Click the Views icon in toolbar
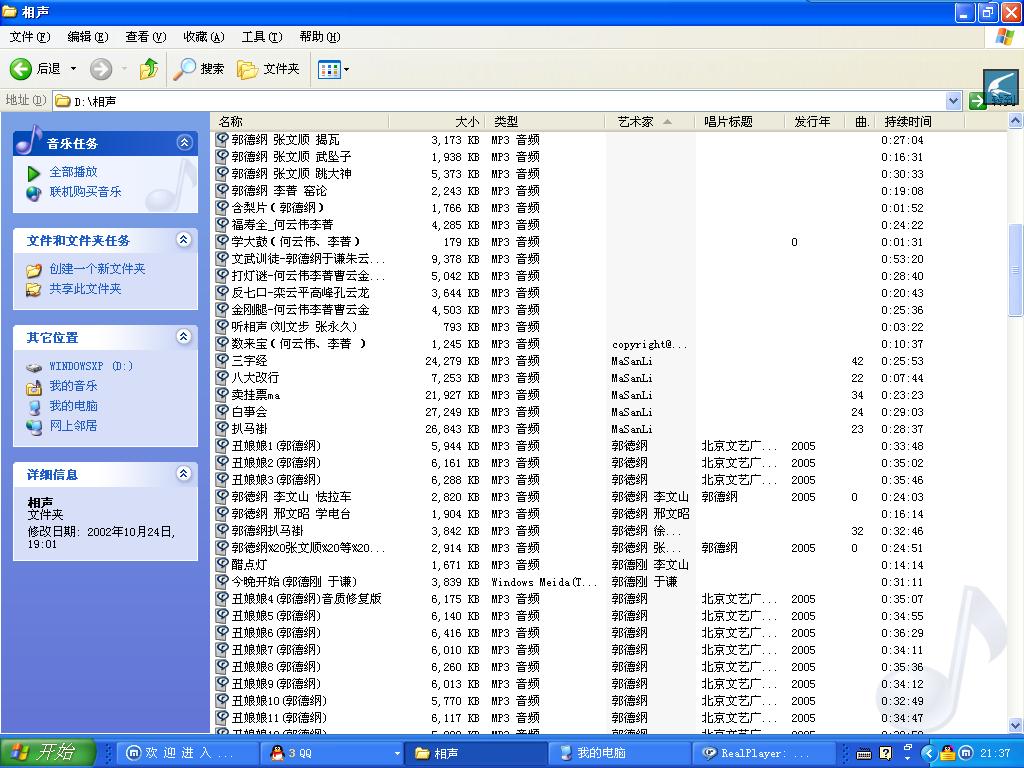The width and height of the screenshot is (1024, 768). click(327, 69)
